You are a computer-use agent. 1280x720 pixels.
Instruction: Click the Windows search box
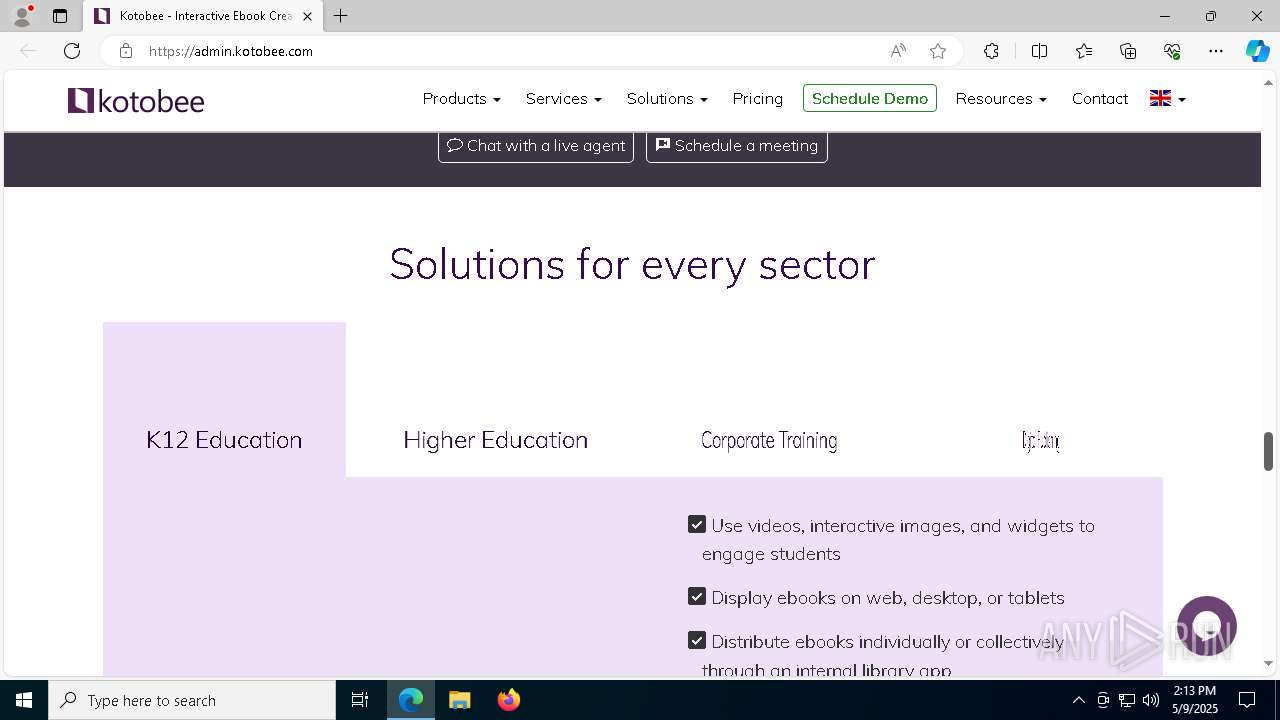tap(192, 700)
